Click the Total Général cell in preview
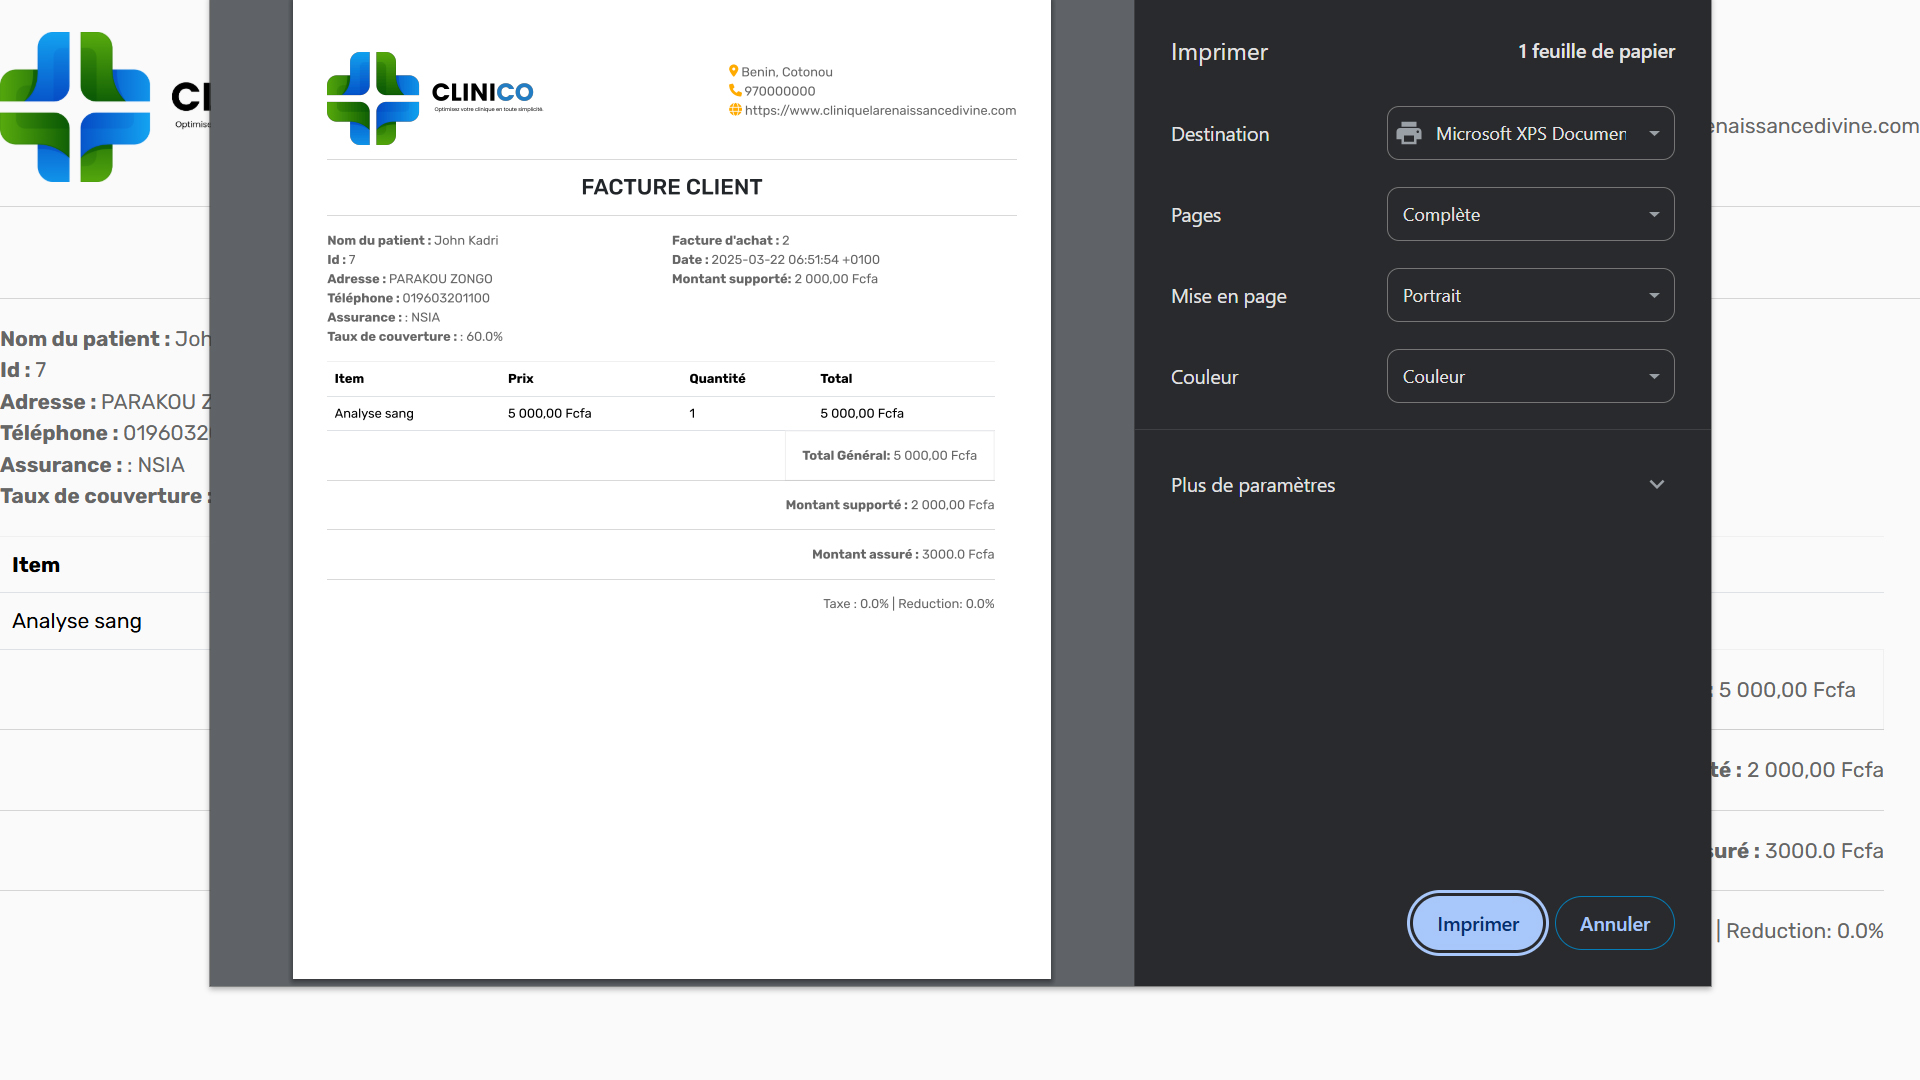 [889, 455]
